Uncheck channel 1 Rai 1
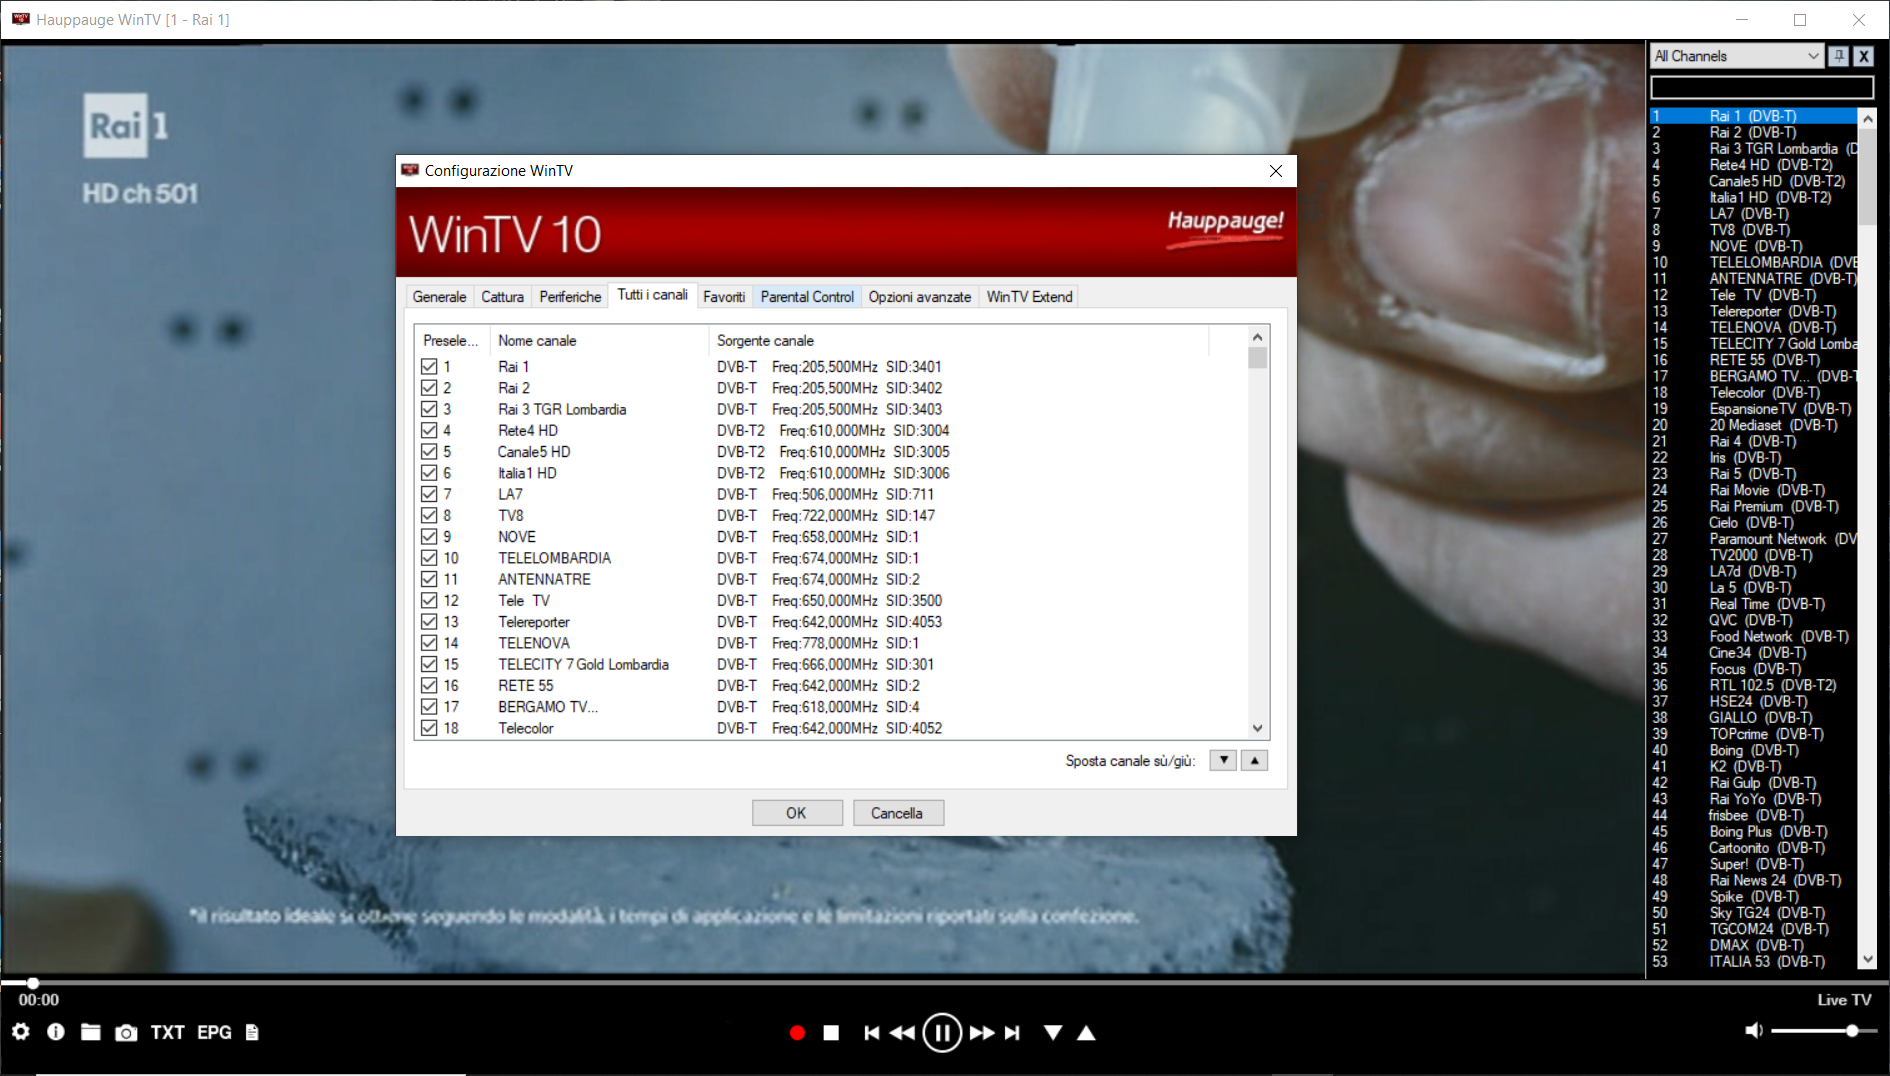This screenshot has width=1890, height=1076. pyautogui.click(x=428, y=366)
